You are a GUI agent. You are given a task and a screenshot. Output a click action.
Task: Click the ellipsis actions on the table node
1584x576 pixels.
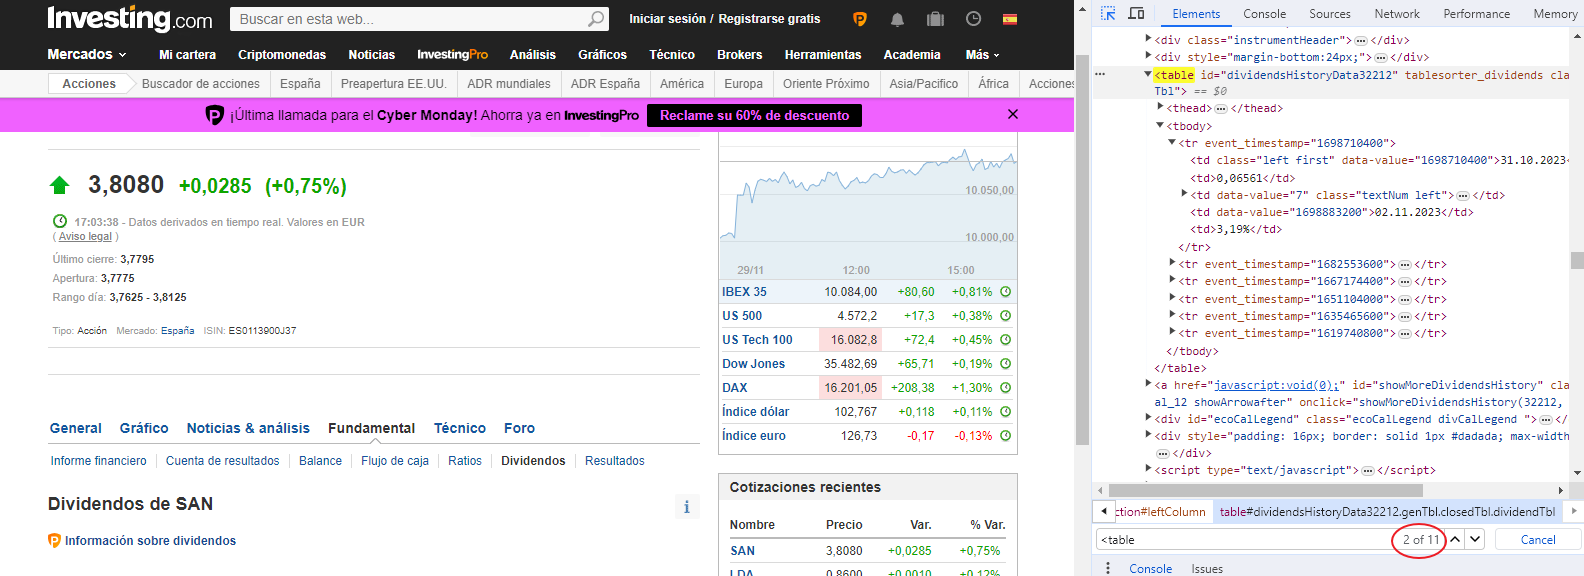(1101, 74)
